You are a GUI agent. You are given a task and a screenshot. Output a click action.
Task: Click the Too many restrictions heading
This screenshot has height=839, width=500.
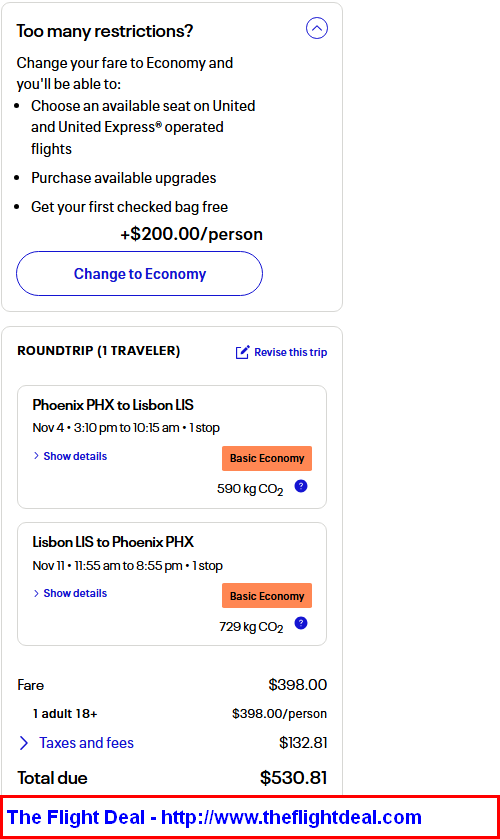point(104,31)
